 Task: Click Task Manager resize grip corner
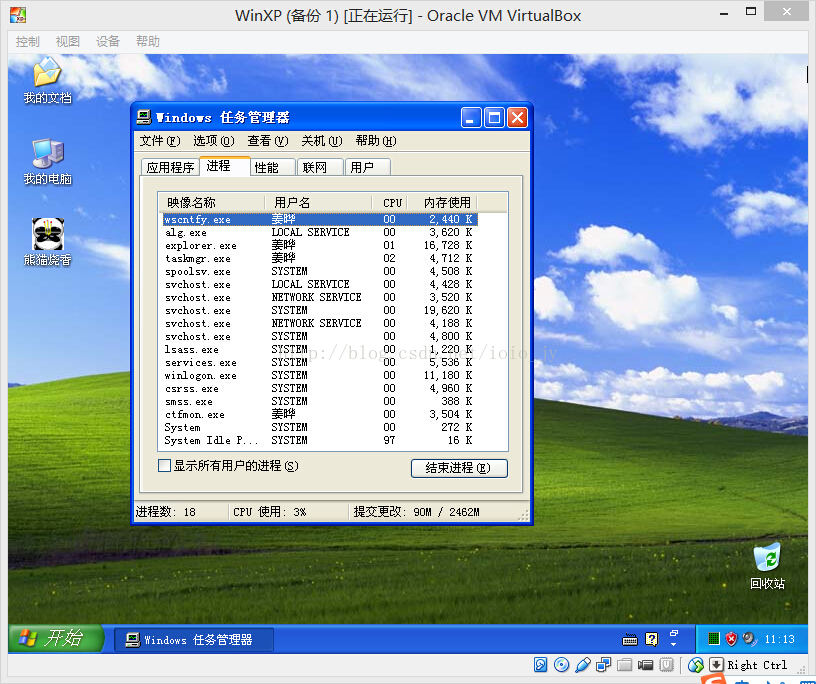(524, 515)
